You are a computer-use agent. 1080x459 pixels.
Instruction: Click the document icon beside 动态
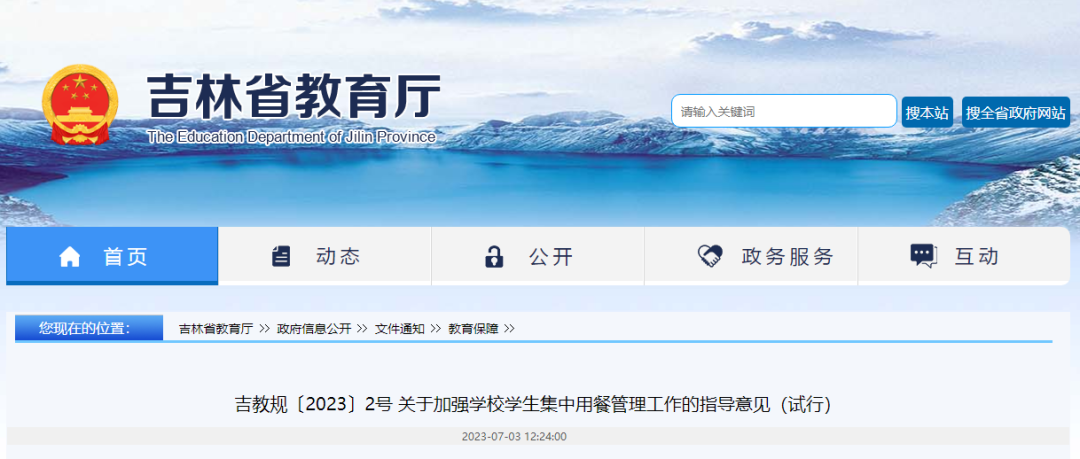pos(281,256)
